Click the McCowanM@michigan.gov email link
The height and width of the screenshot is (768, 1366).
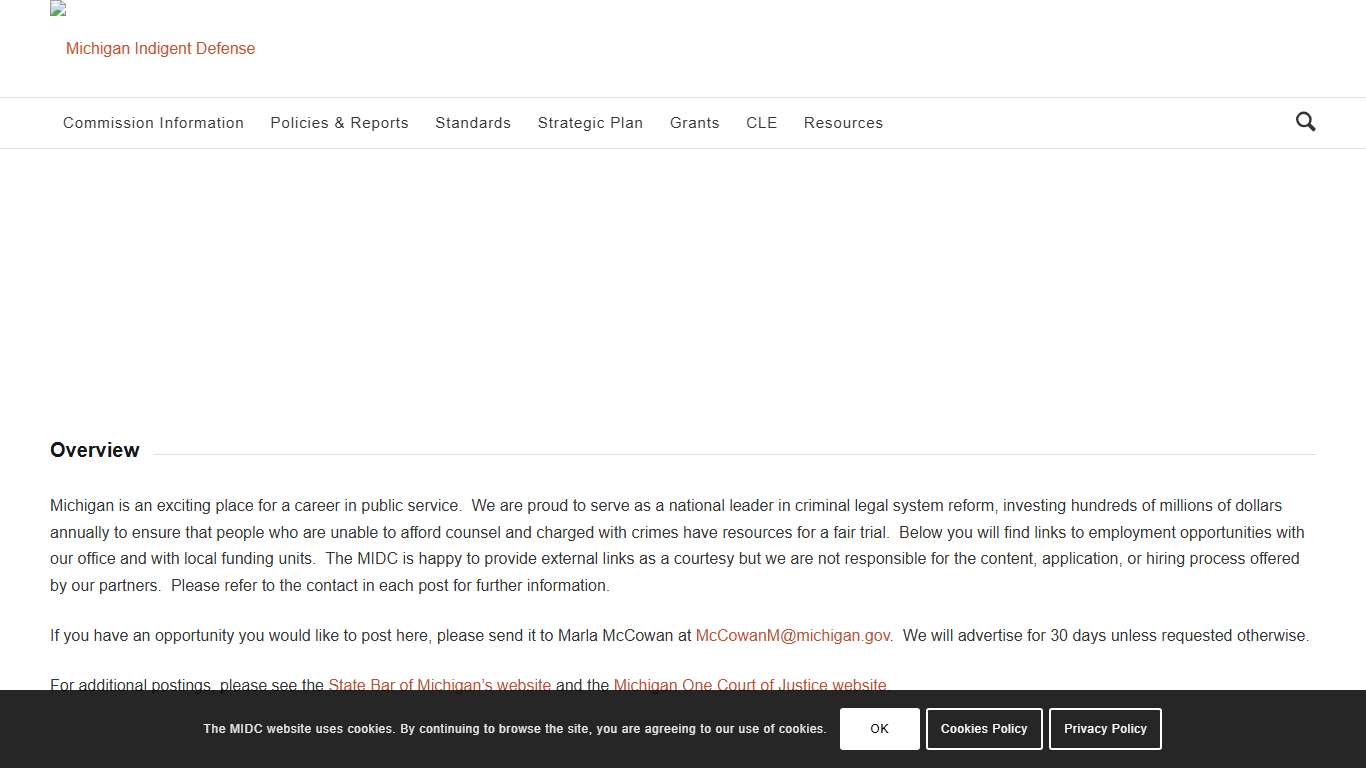coord(792,636)
